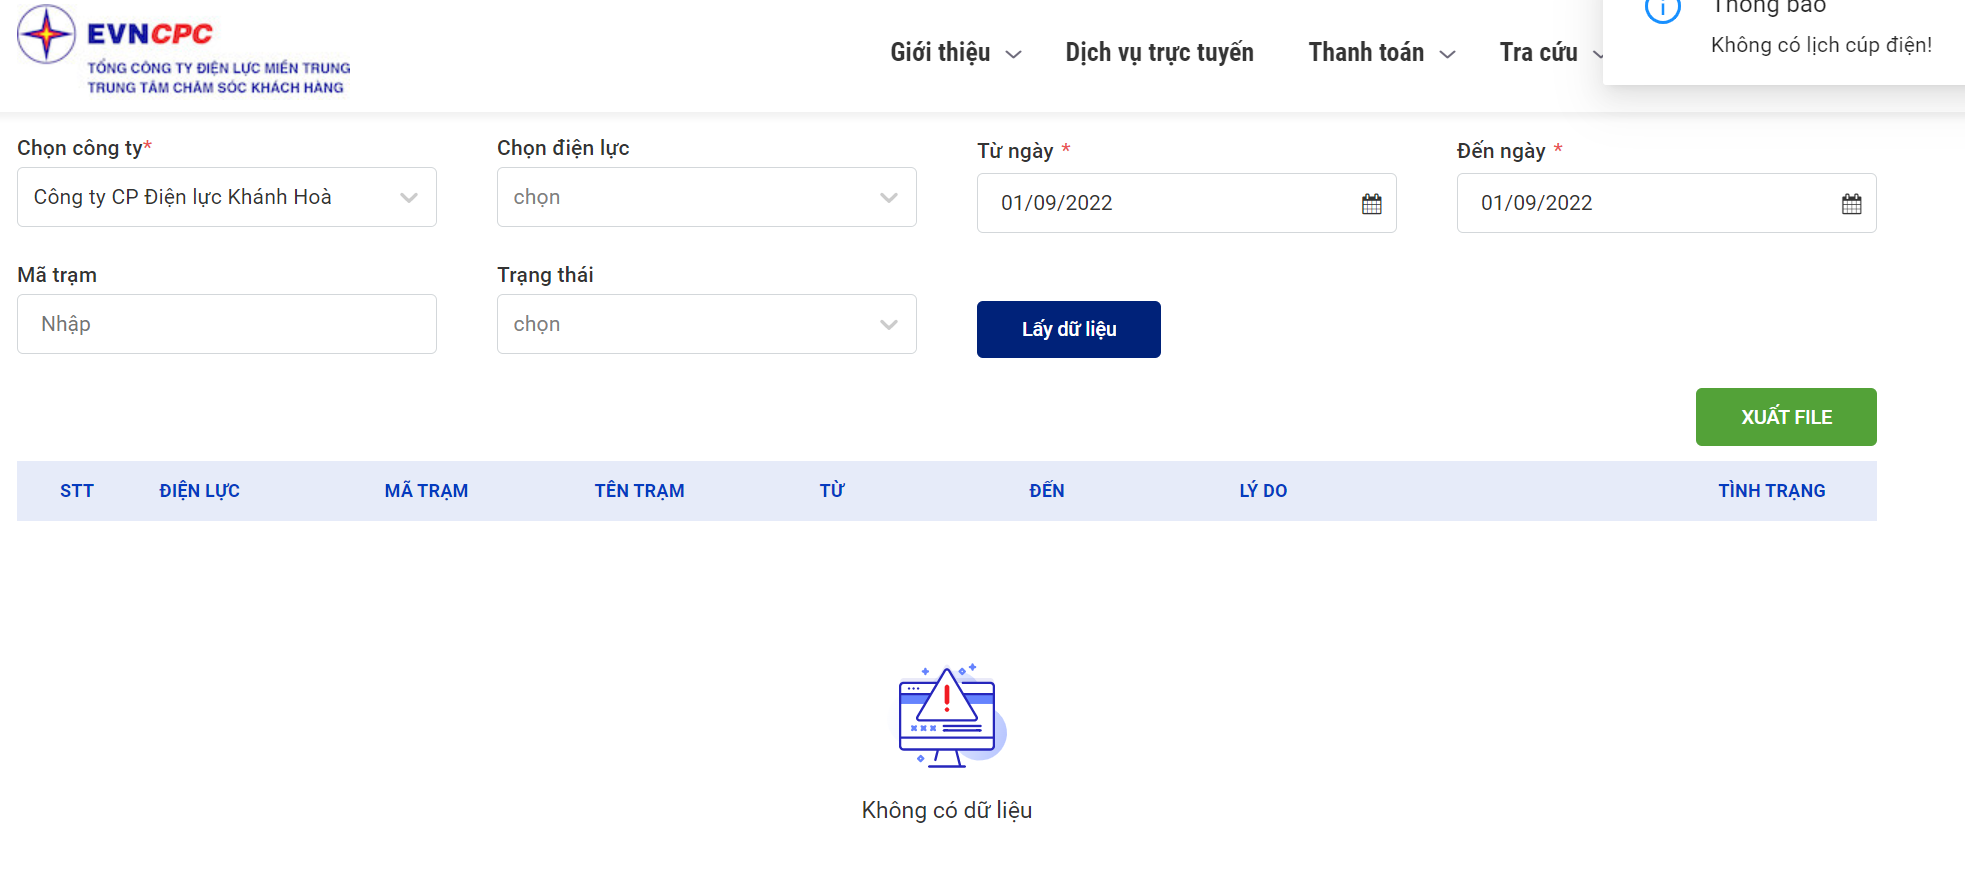Expand the Giới thiệu menu
This screenshot has width=1965, height=892.
tap(955, 53)
